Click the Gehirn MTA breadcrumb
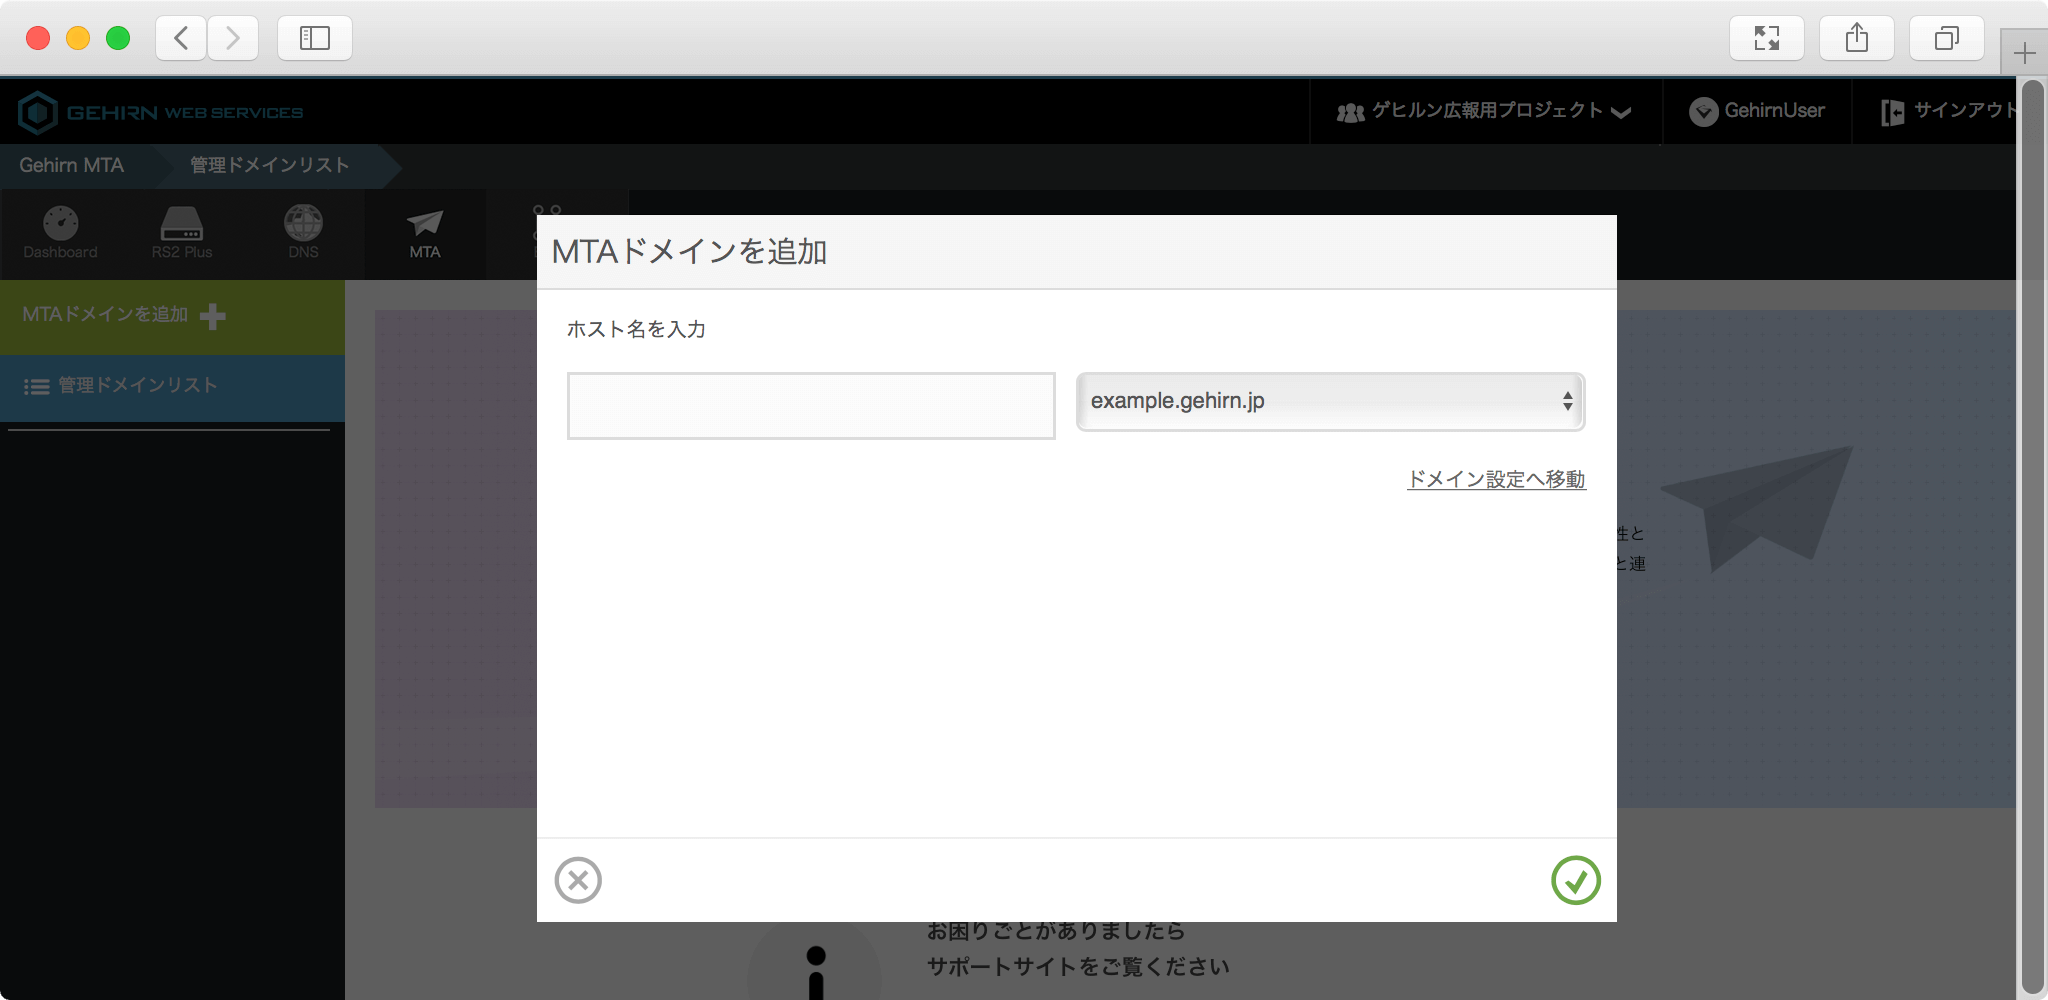 pyautogui.click(x=72, y=166)
